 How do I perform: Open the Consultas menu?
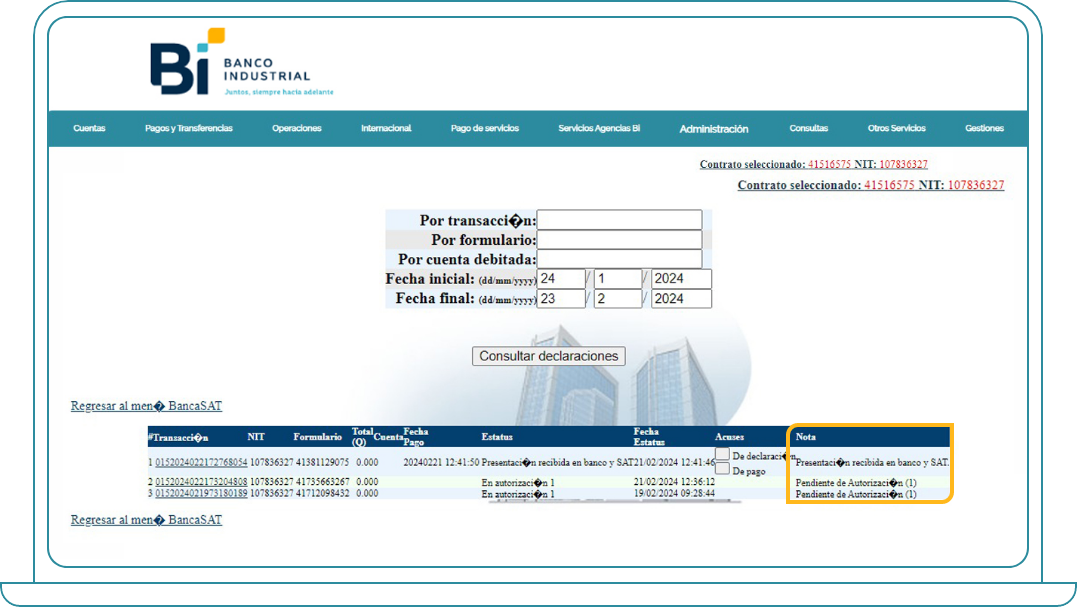click(x=808, y=128)
